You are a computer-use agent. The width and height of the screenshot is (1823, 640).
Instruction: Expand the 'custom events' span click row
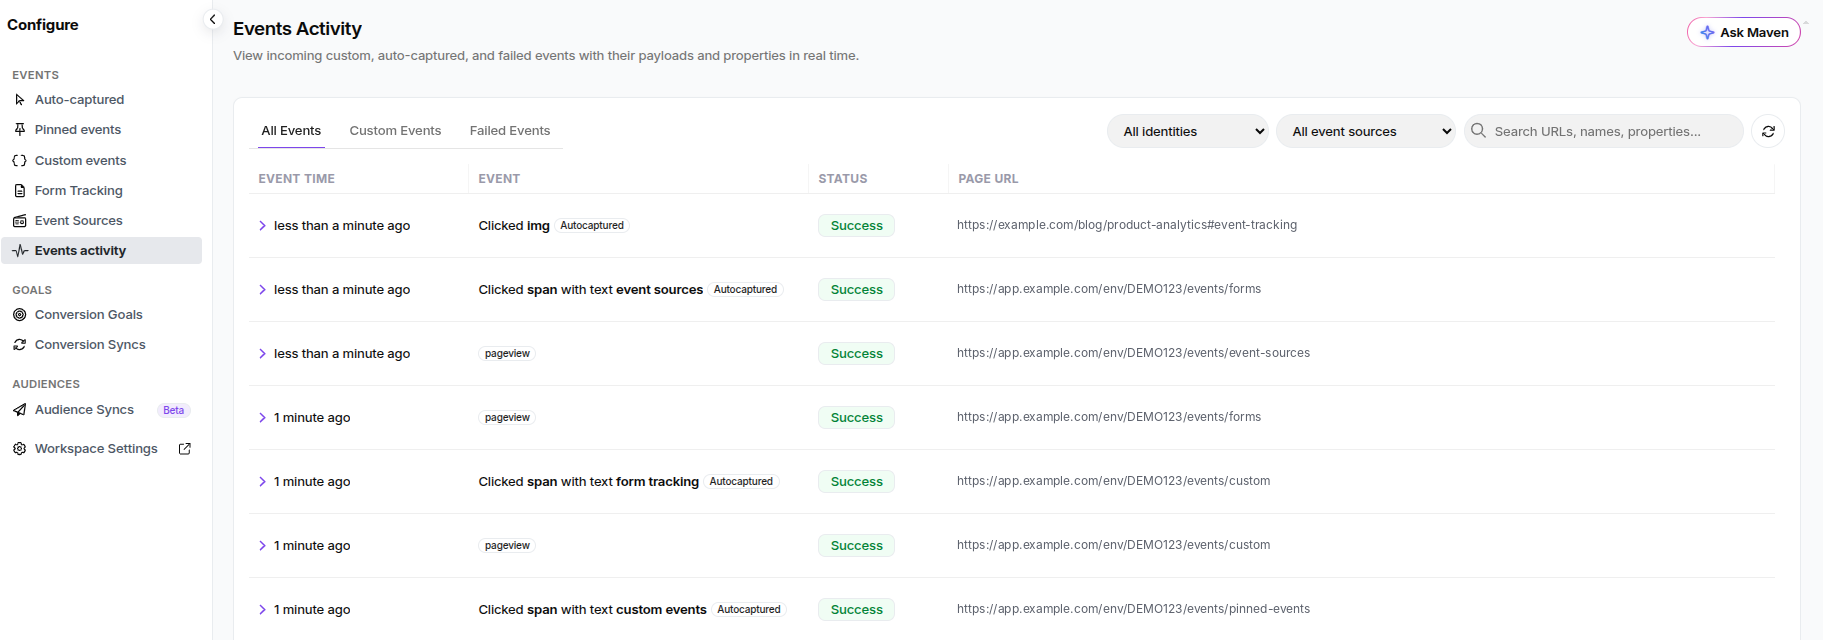click(262, 610)
